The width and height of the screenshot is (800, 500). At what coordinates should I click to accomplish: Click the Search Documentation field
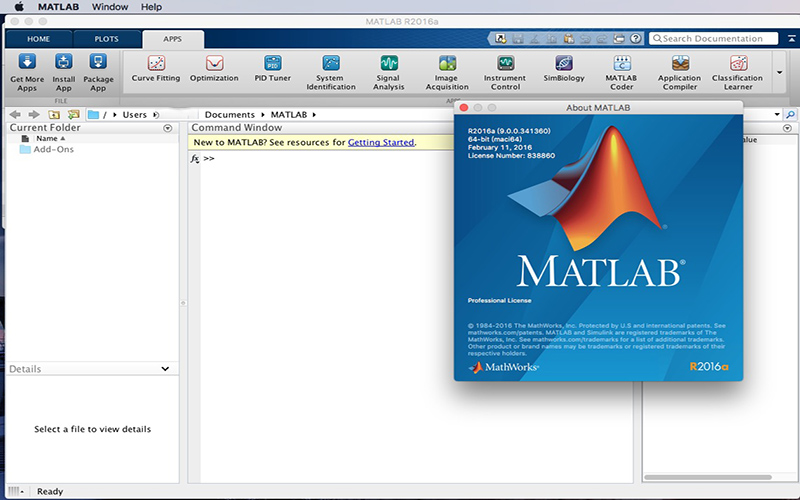click(x=713, y=38)
